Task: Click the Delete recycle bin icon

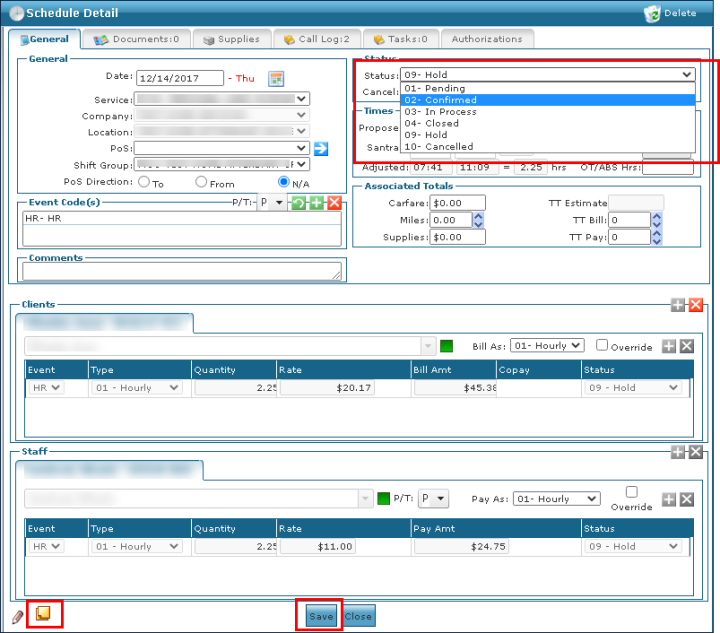Action: [653, 13]
